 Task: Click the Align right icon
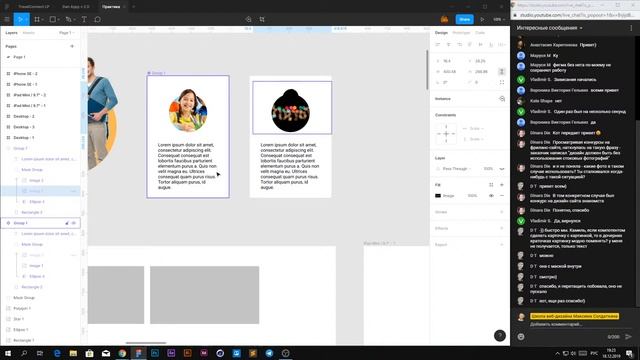coord(459,44)
